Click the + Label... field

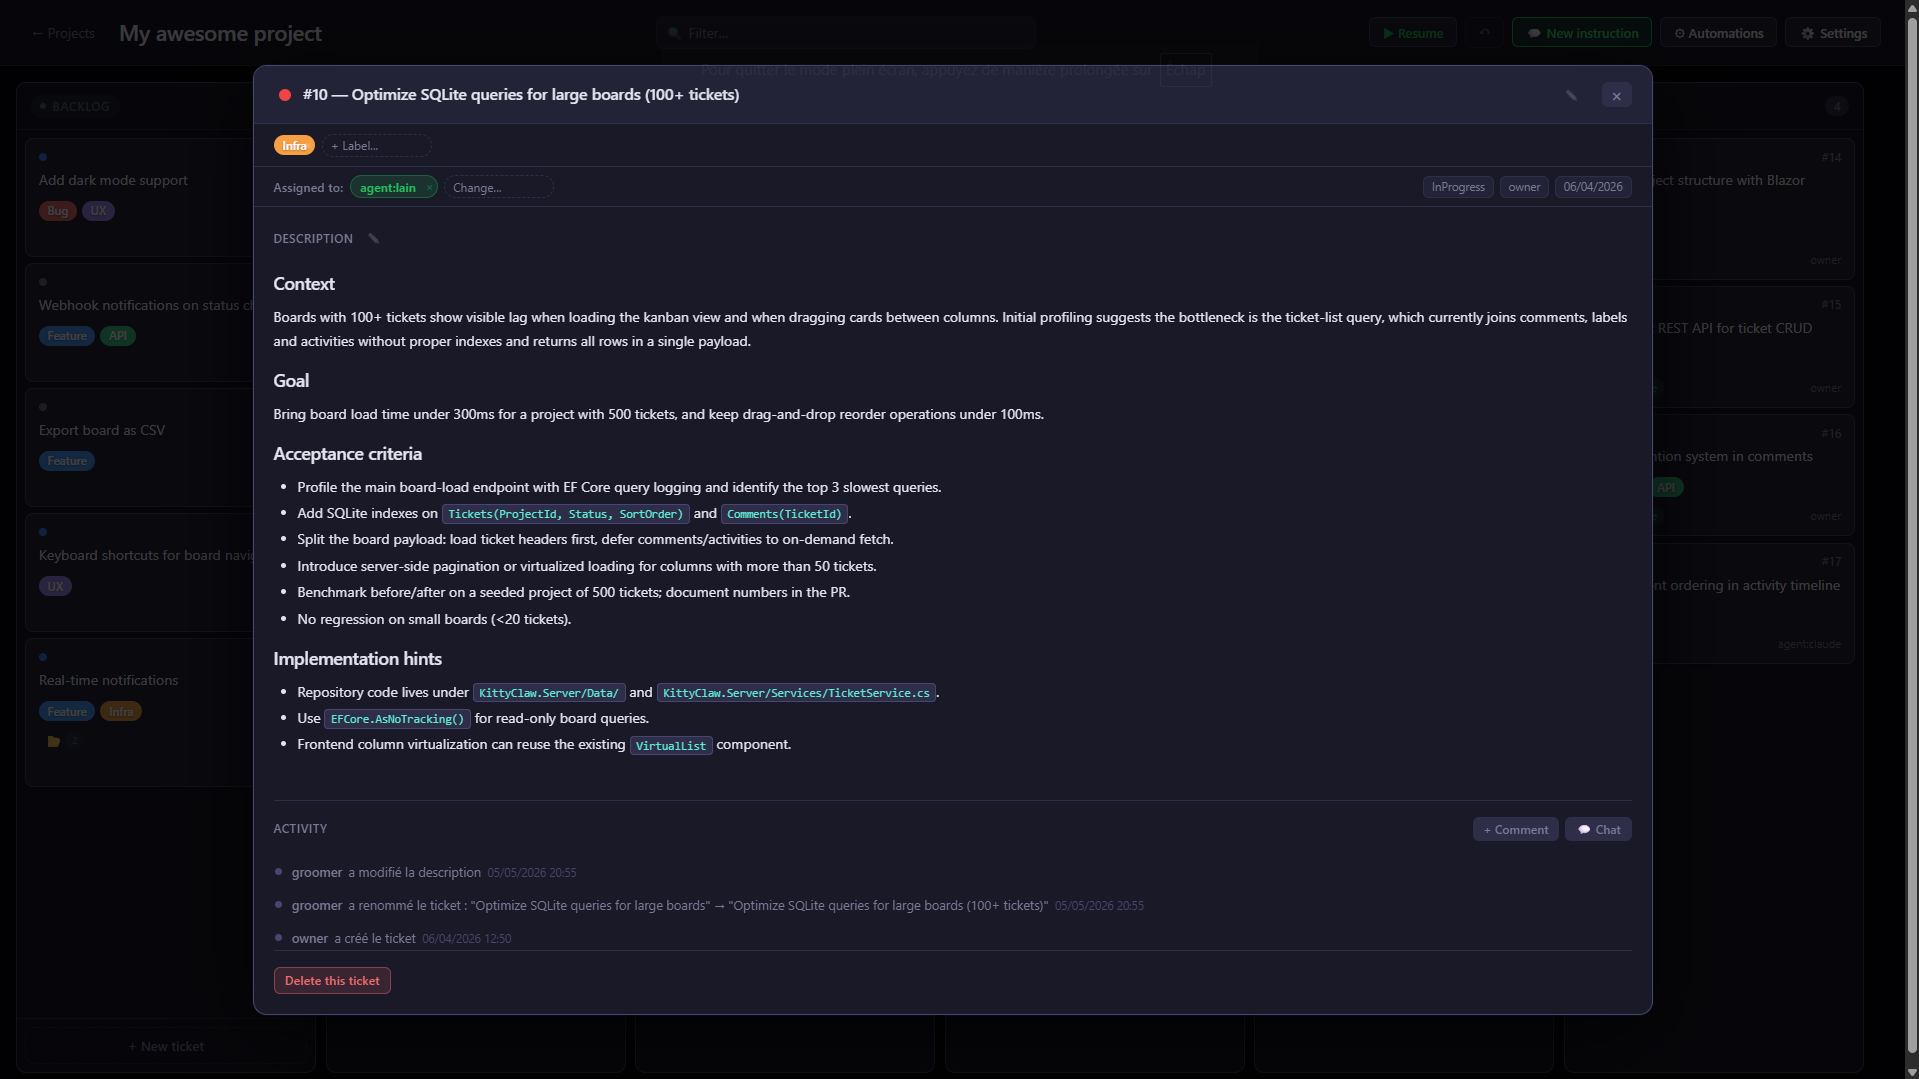[x=376, y=146]
